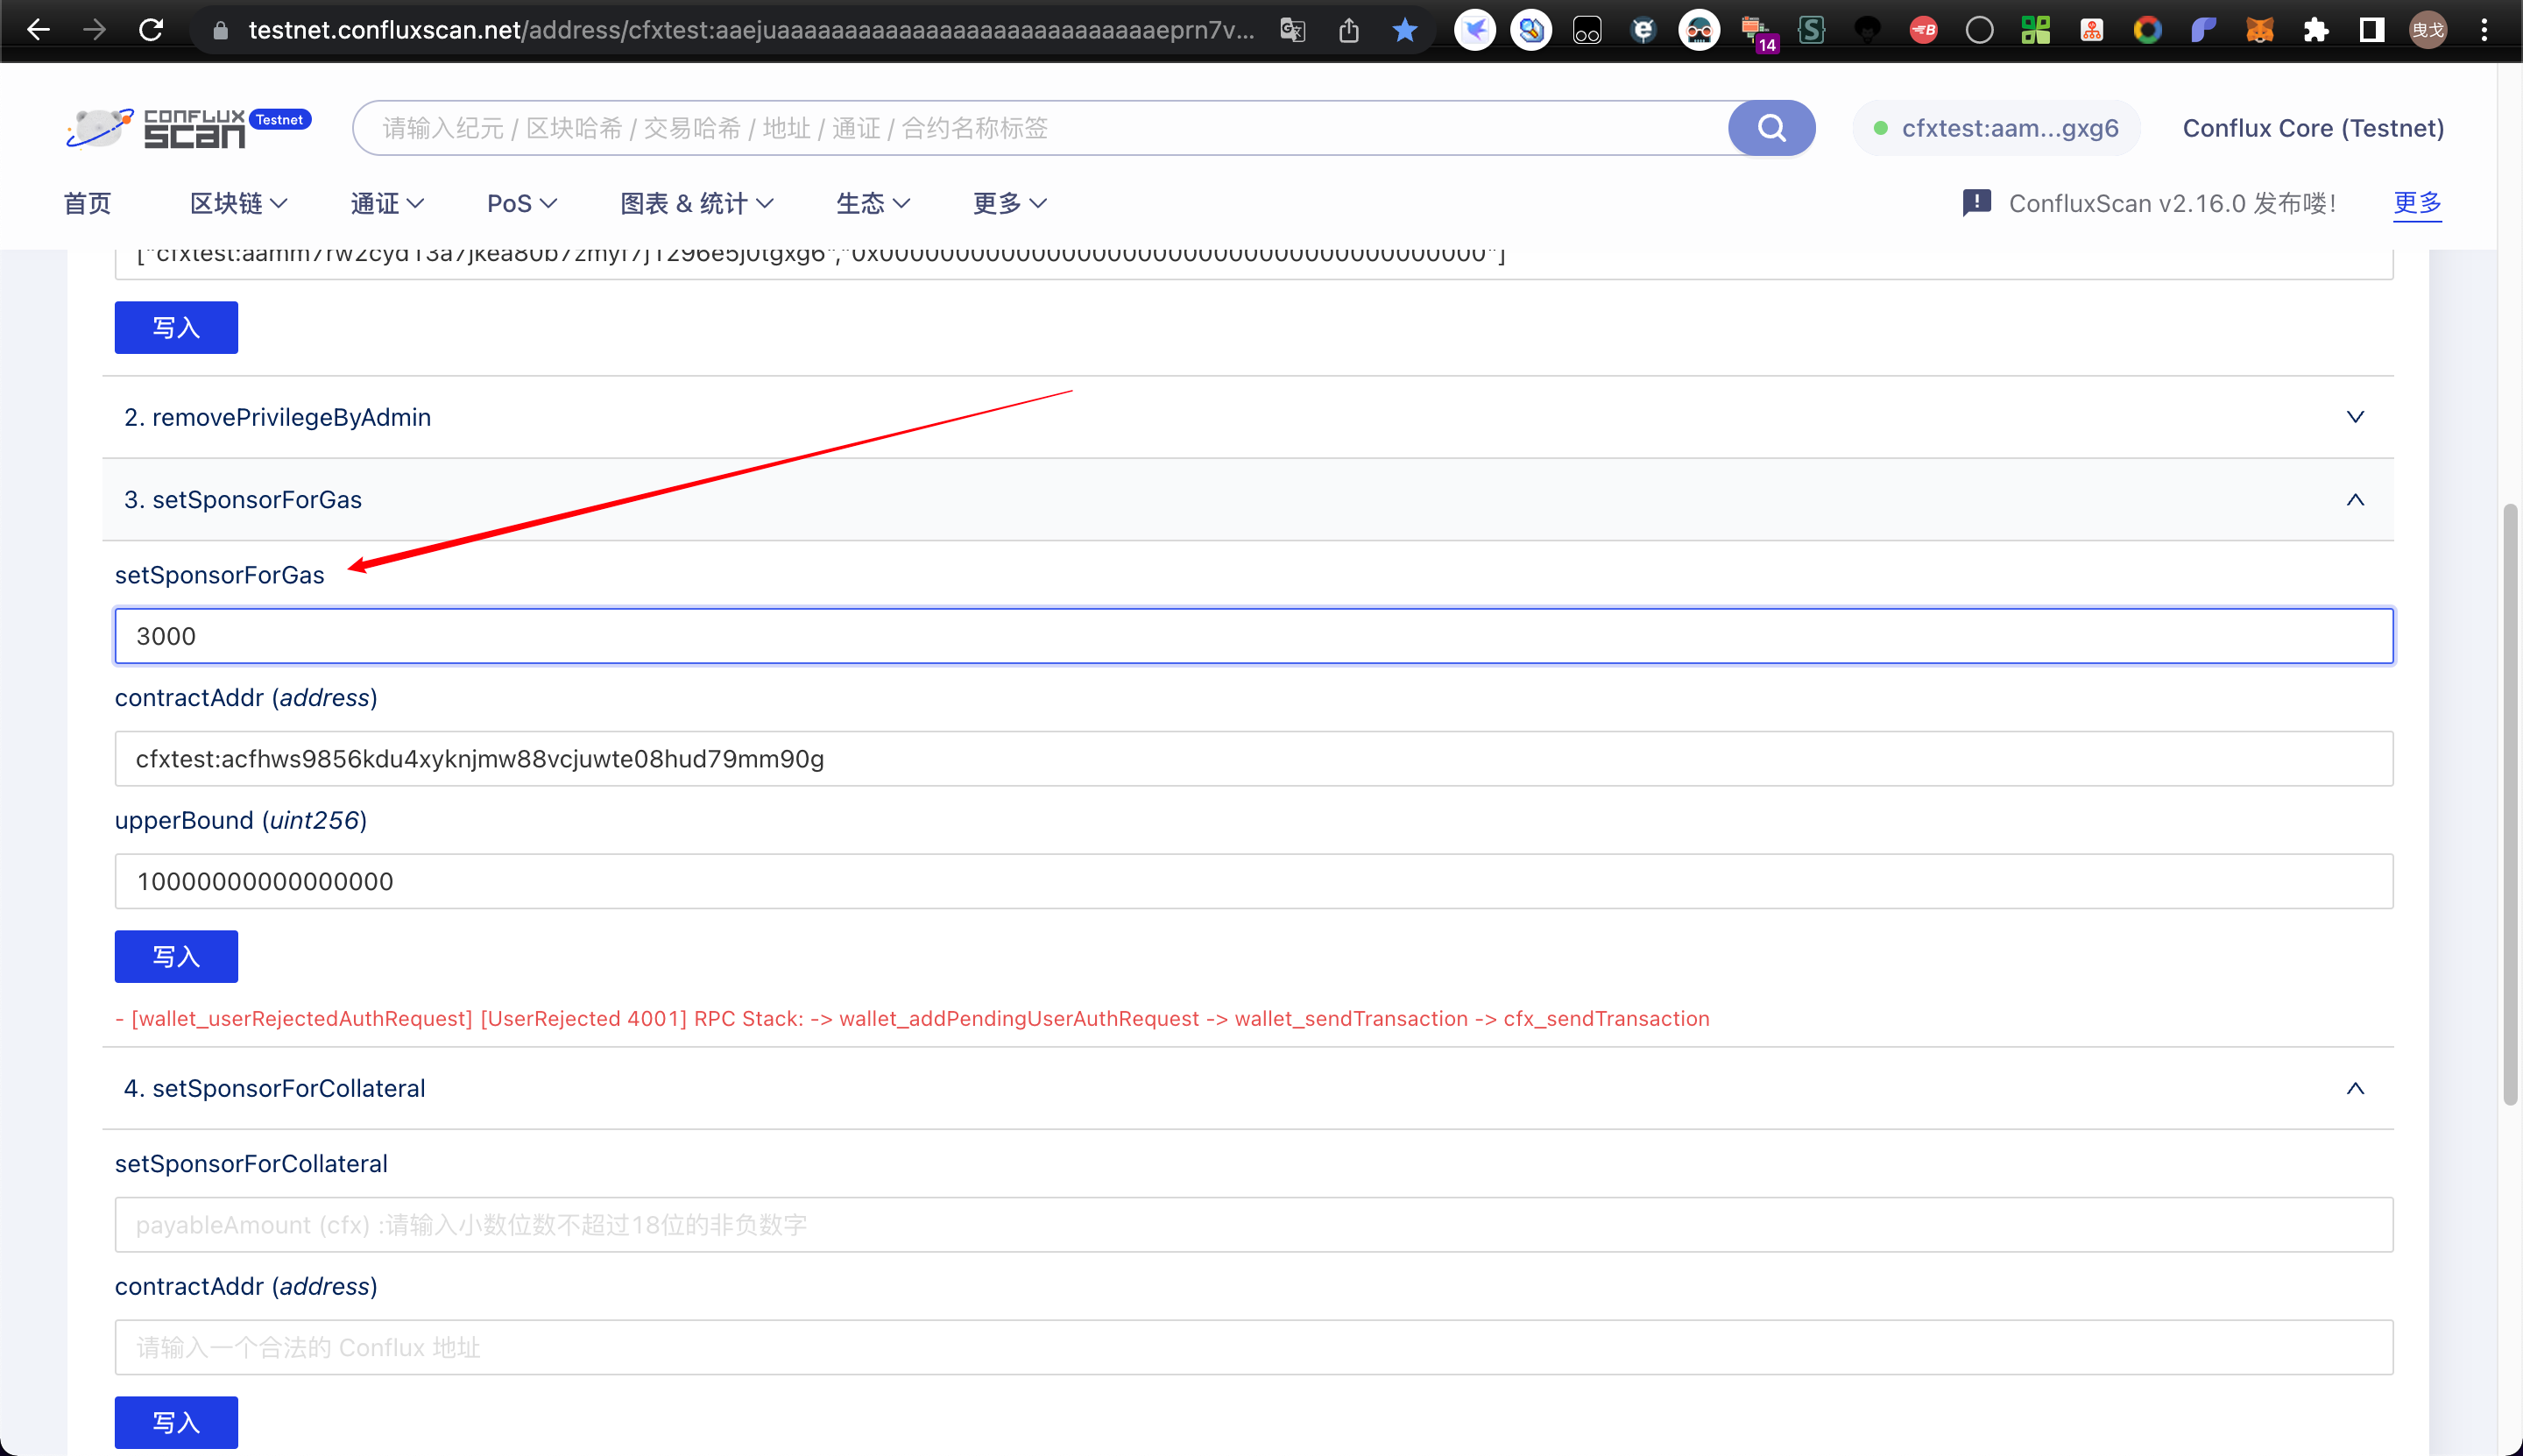Bookmark page with star icon
The image size is (2523, 1456).
click(x=1405, y=30)
